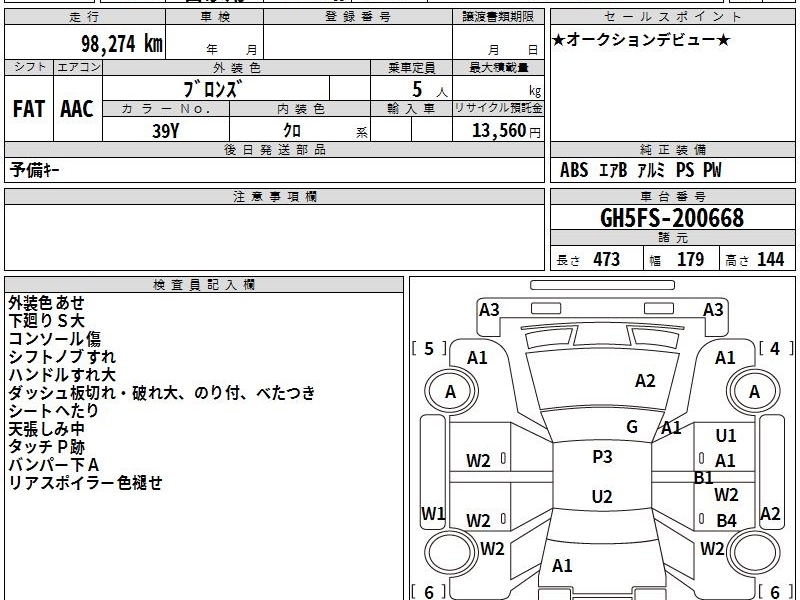Click the note シフトノブすれ
Image resolution: width=800 pixels, height=600 pixels.
click(x=62, y=357)
